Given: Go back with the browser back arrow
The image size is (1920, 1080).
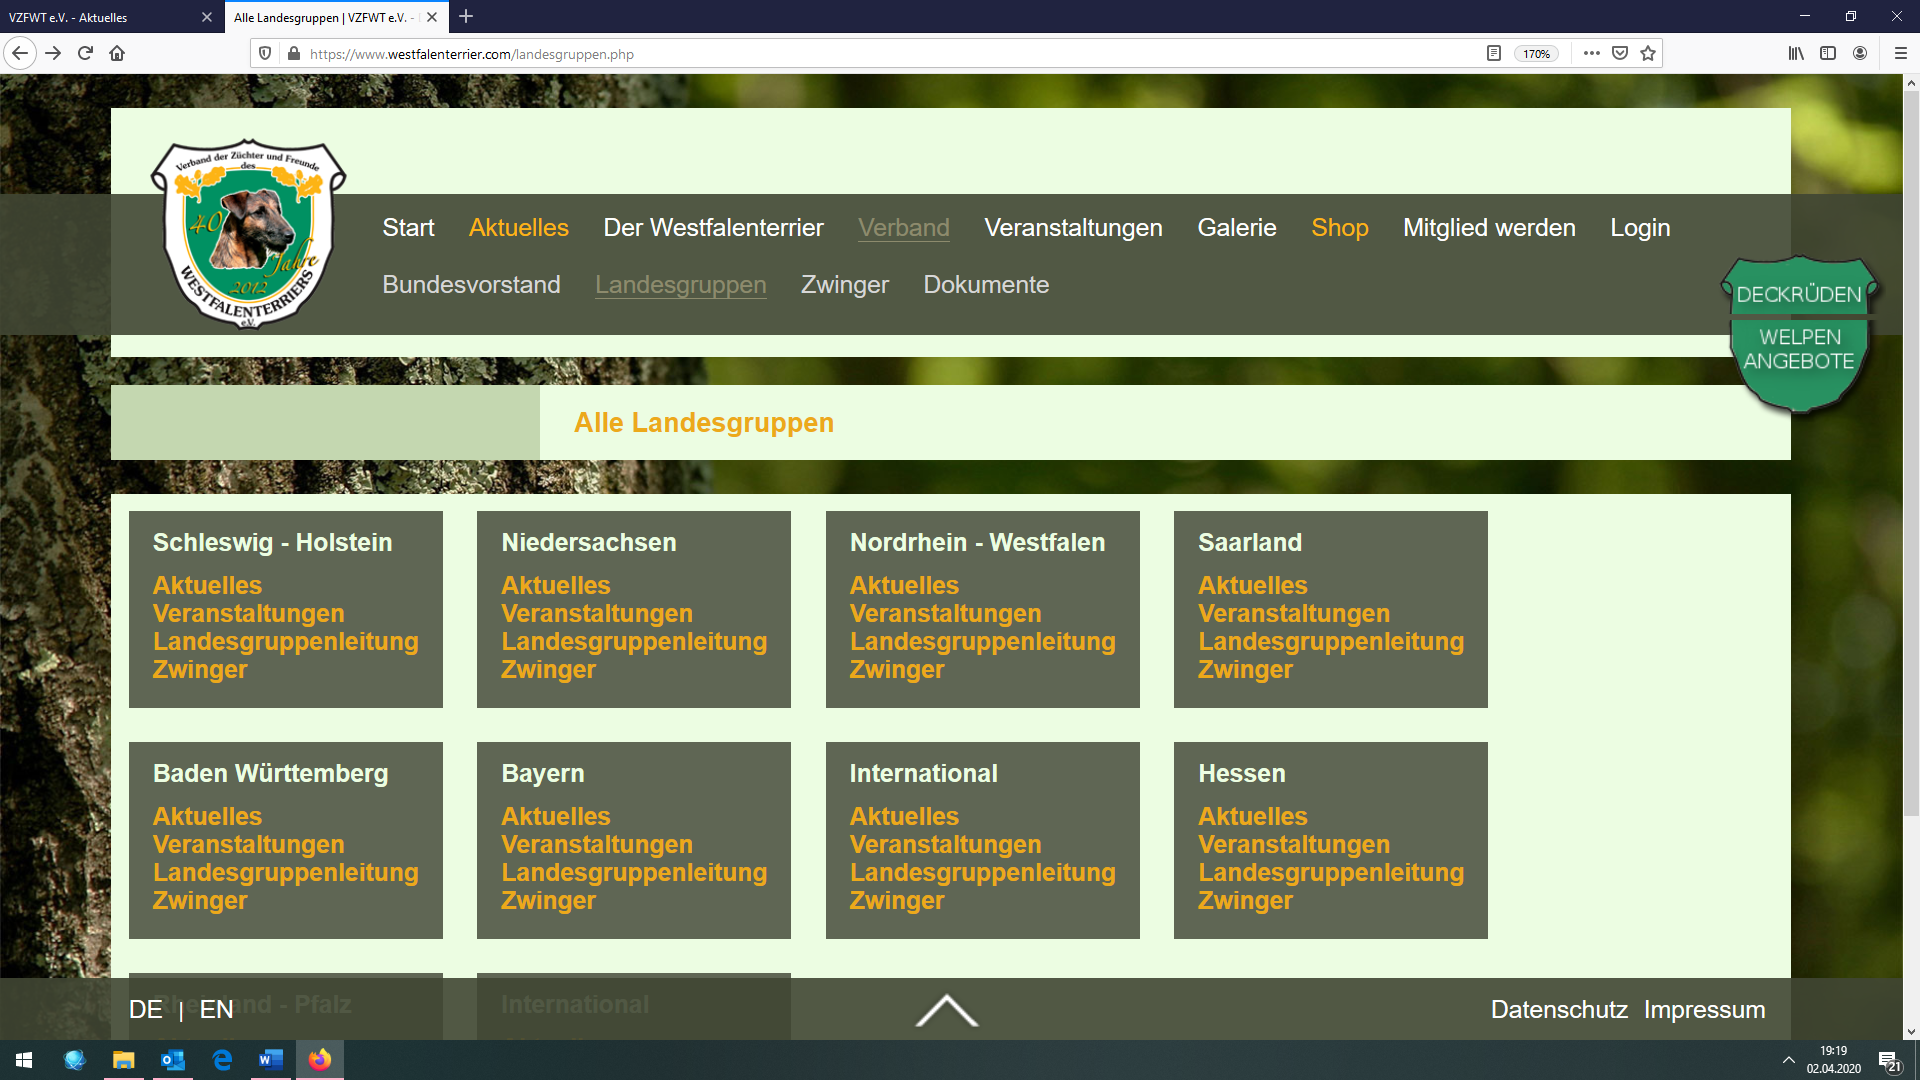Looking at the screenshot, I should click(x=20, y=53).
